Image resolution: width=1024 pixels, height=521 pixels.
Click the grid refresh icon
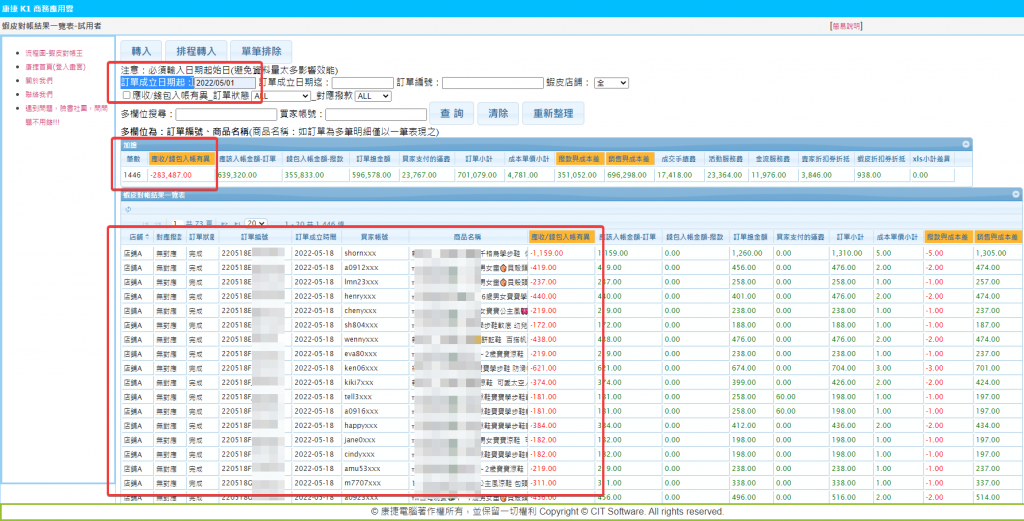pos(126,210)
